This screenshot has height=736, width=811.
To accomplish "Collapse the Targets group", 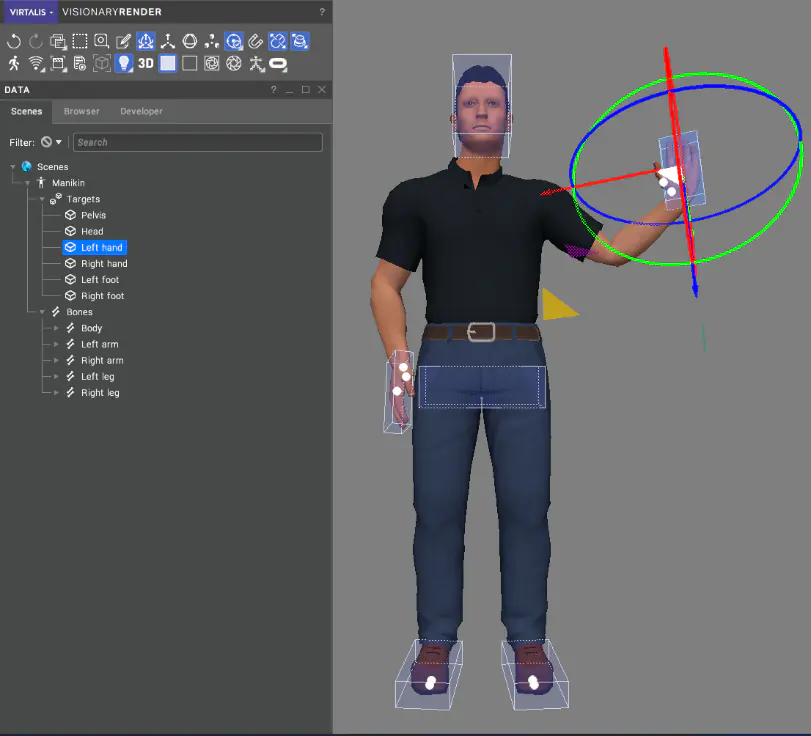I will [42, 199].
